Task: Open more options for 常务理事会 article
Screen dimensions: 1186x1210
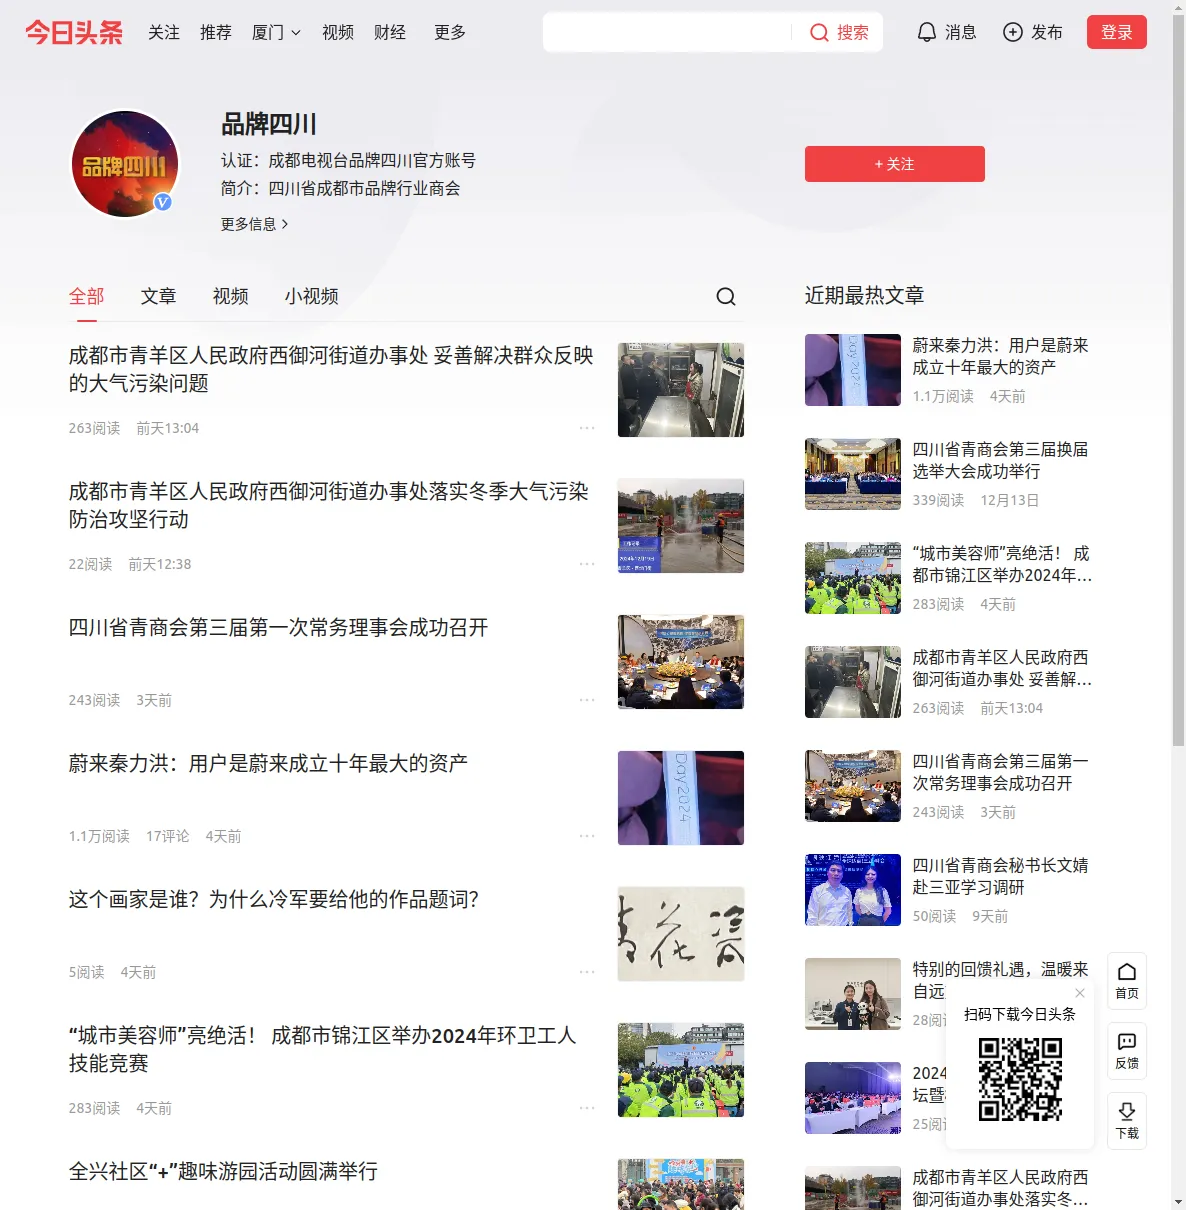Action: pos(587,700)
